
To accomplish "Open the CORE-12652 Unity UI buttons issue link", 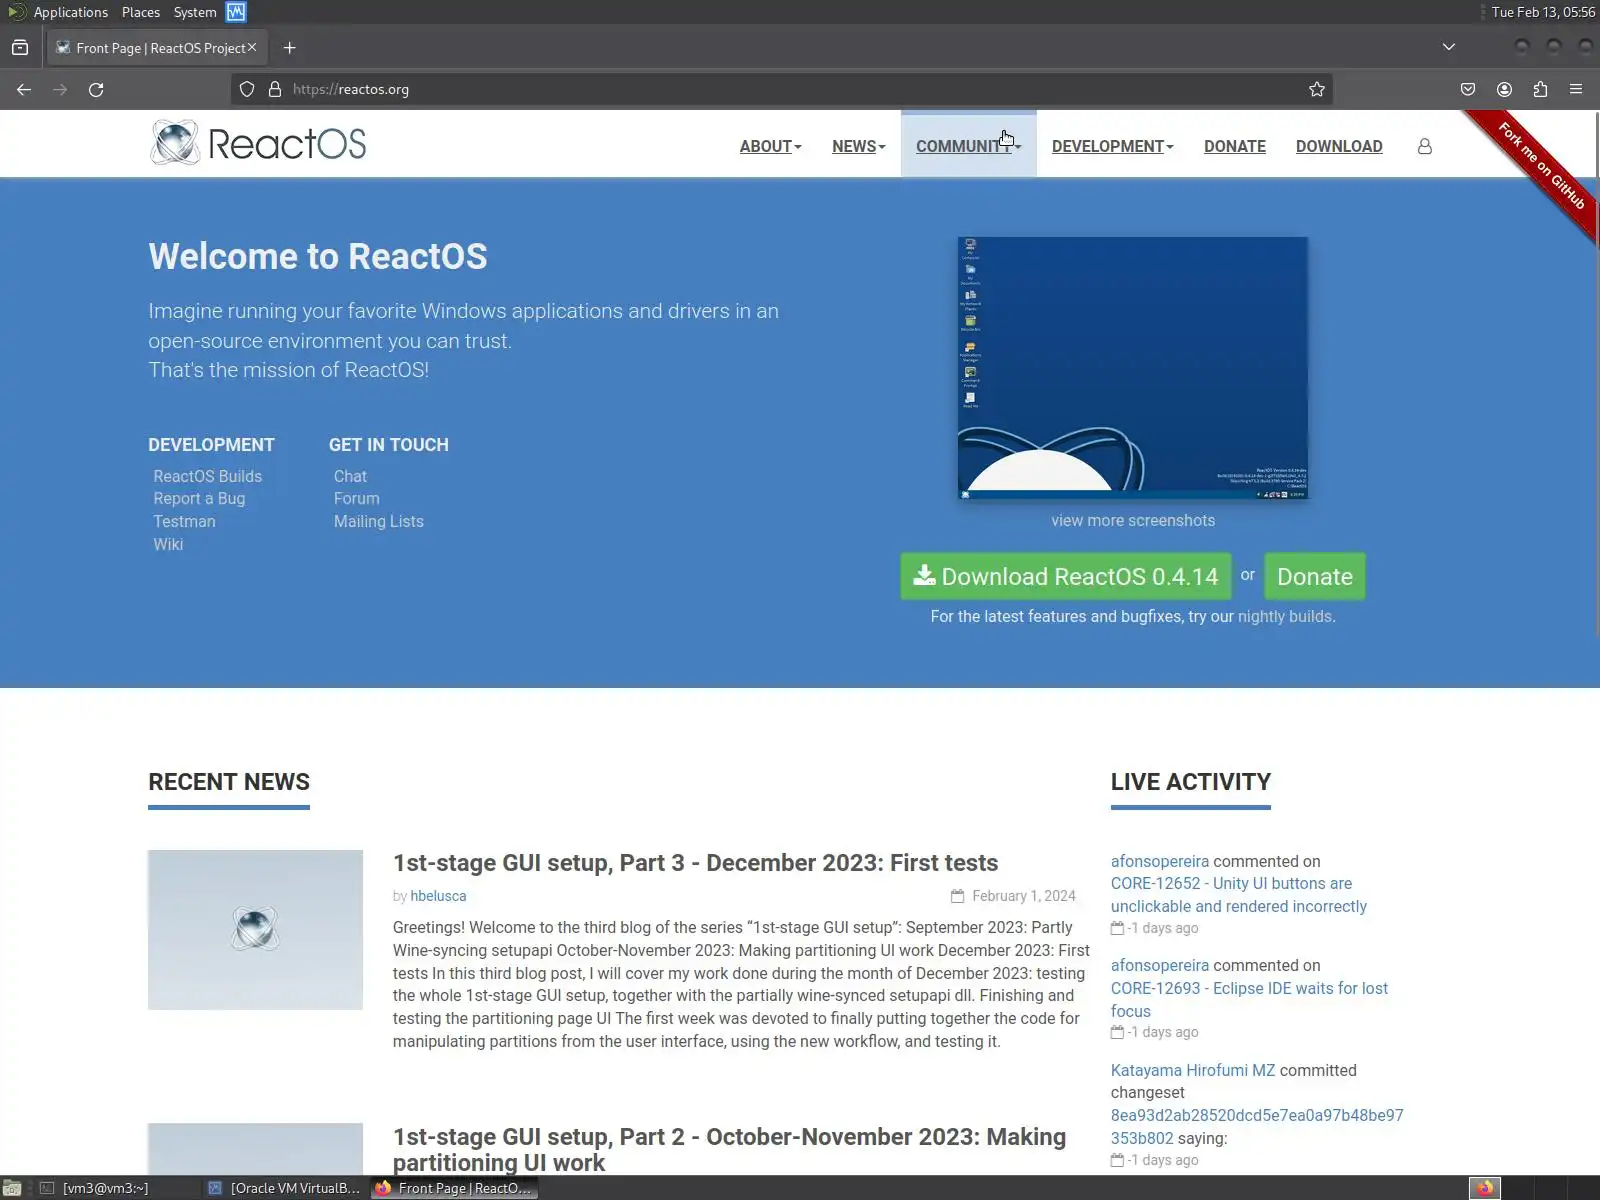I will pos(1239,895).
